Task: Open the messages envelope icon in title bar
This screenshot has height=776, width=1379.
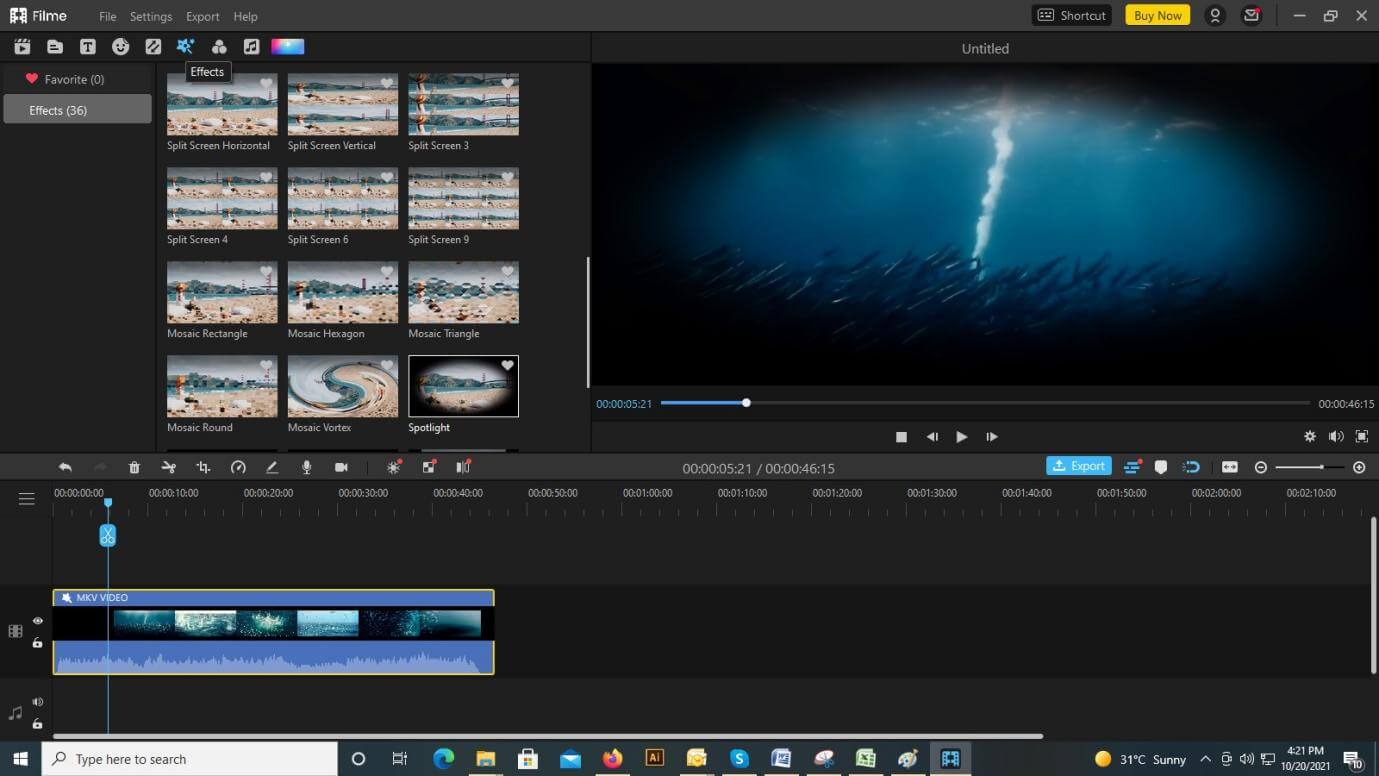Action: tap(1251, 15)
